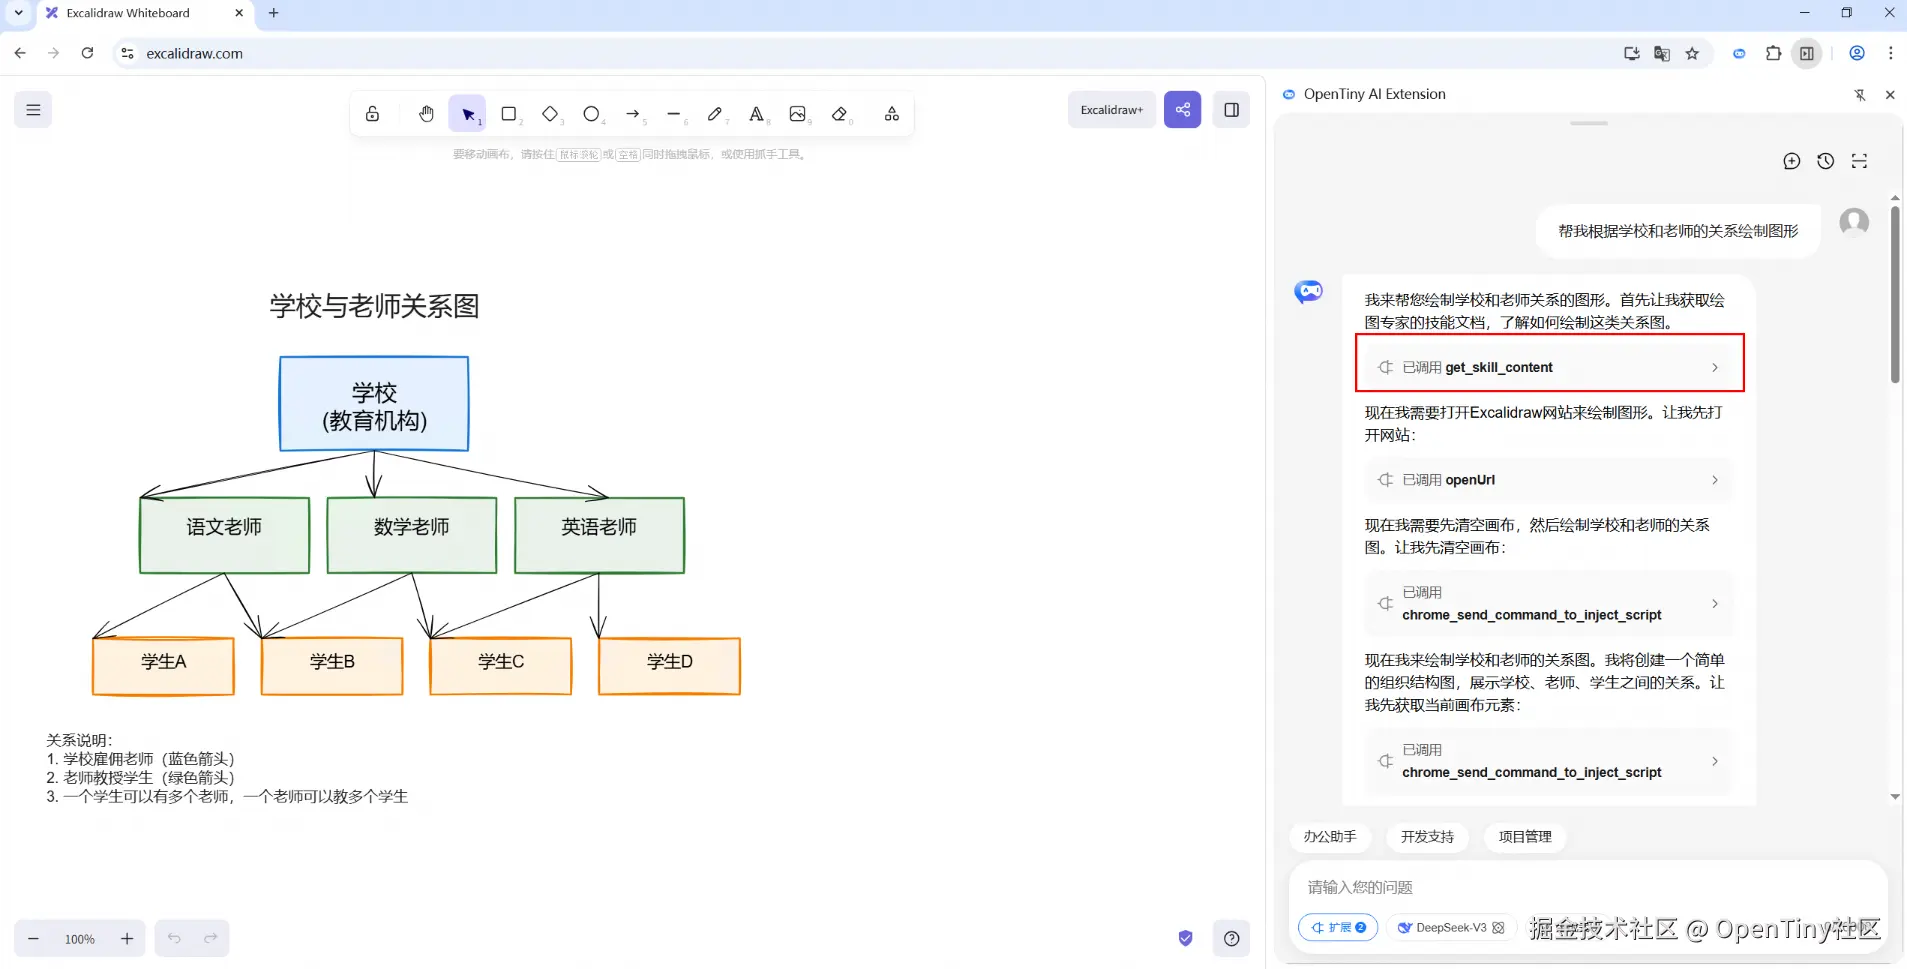1907x969 pixels.
Task: Select the Eraser tool
Action: (839, 114)
